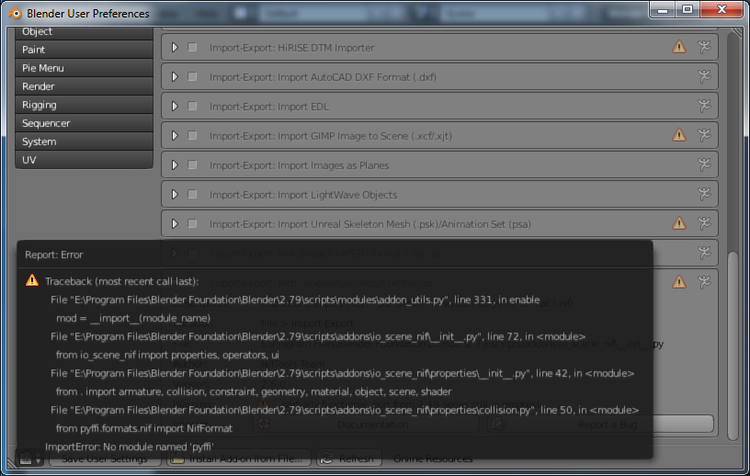The height and width of the screenshot is (476, 750).
Task: Select the Paint add-on category
Action: click(x=84, y=50)
